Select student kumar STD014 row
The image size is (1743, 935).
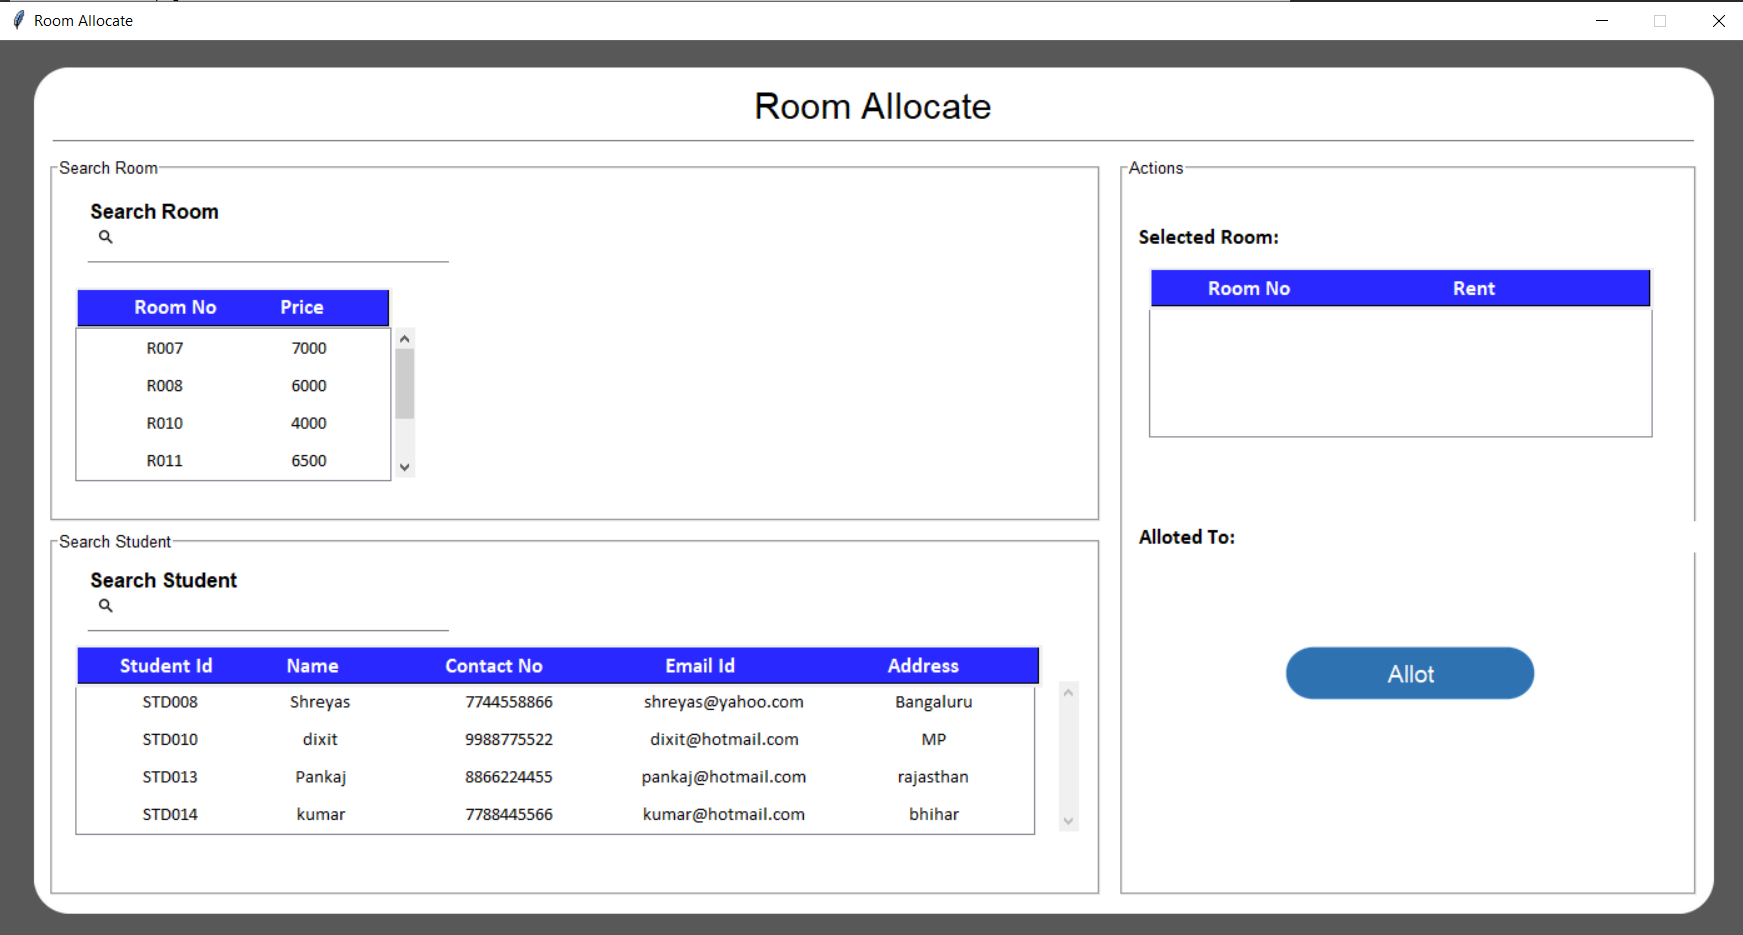pyautogui.click(x=555, y=814)
